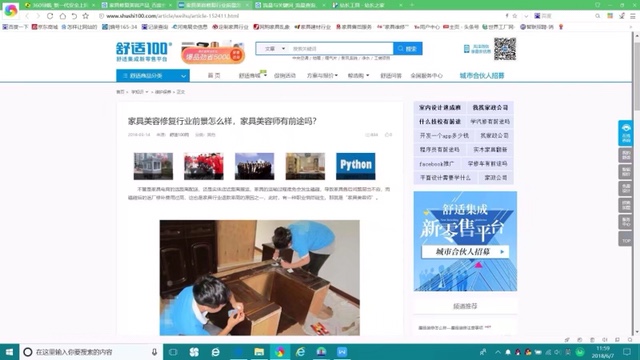Click the W app icon in taskbar
Image resolution: width=640 pixels, height=360 pixels.
[x=342, y=352]
